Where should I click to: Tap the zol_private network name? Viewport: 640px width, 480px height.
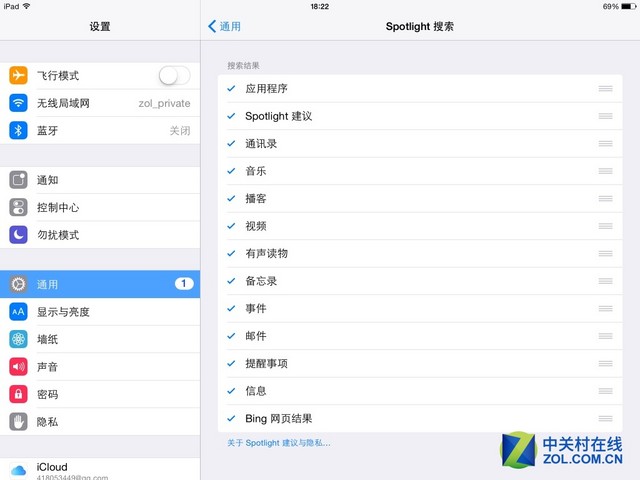click(164, 103)
